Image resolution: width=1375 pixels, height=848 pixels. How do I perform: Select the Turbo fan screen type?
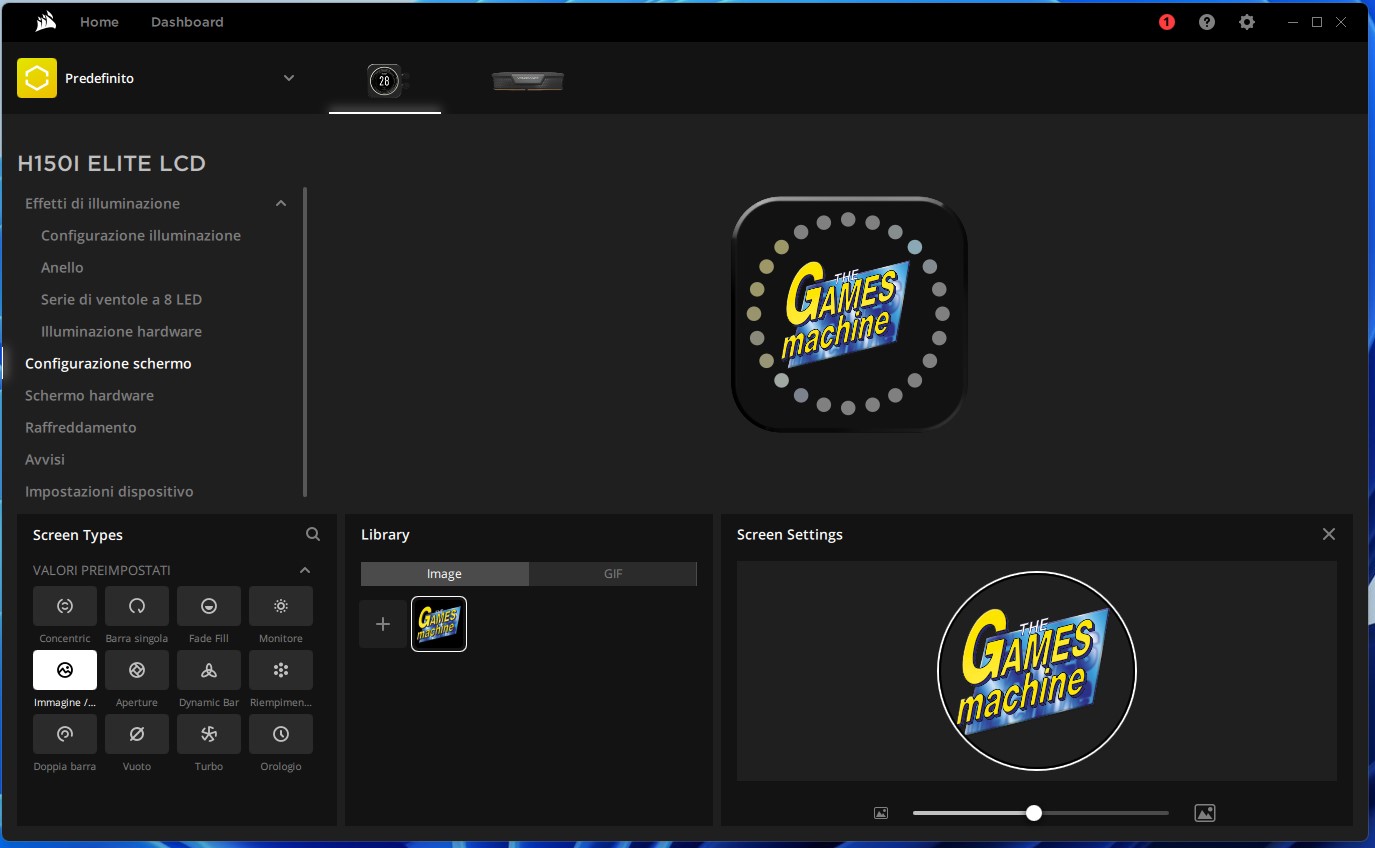point(209,734)
